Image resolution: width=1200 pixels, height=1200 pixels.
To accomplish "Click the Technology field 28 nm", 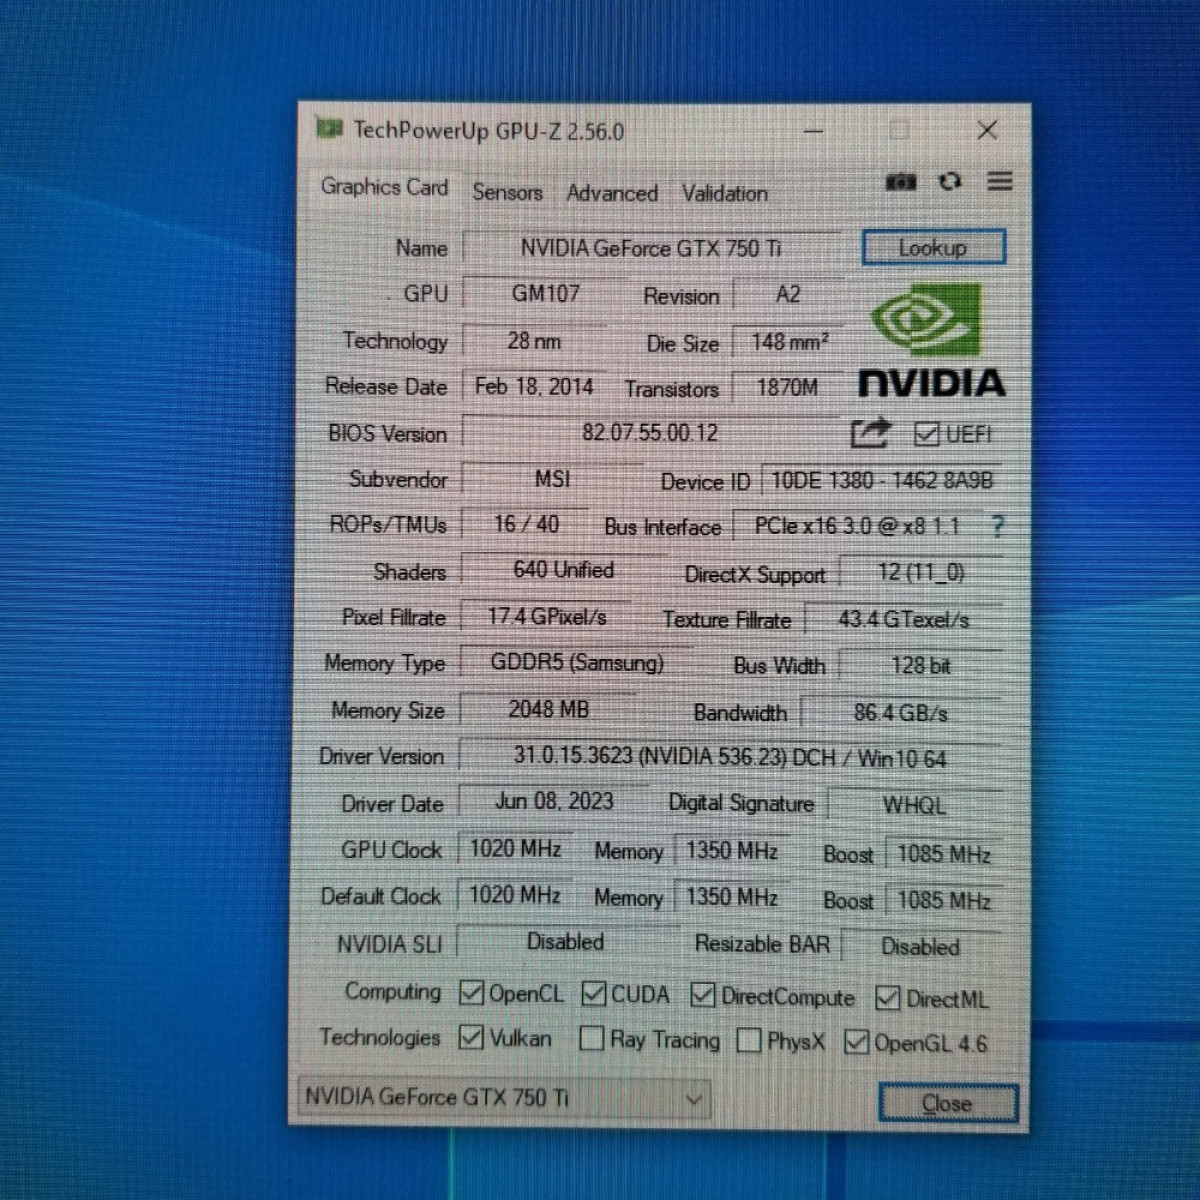I will click(x=534, y=341).
